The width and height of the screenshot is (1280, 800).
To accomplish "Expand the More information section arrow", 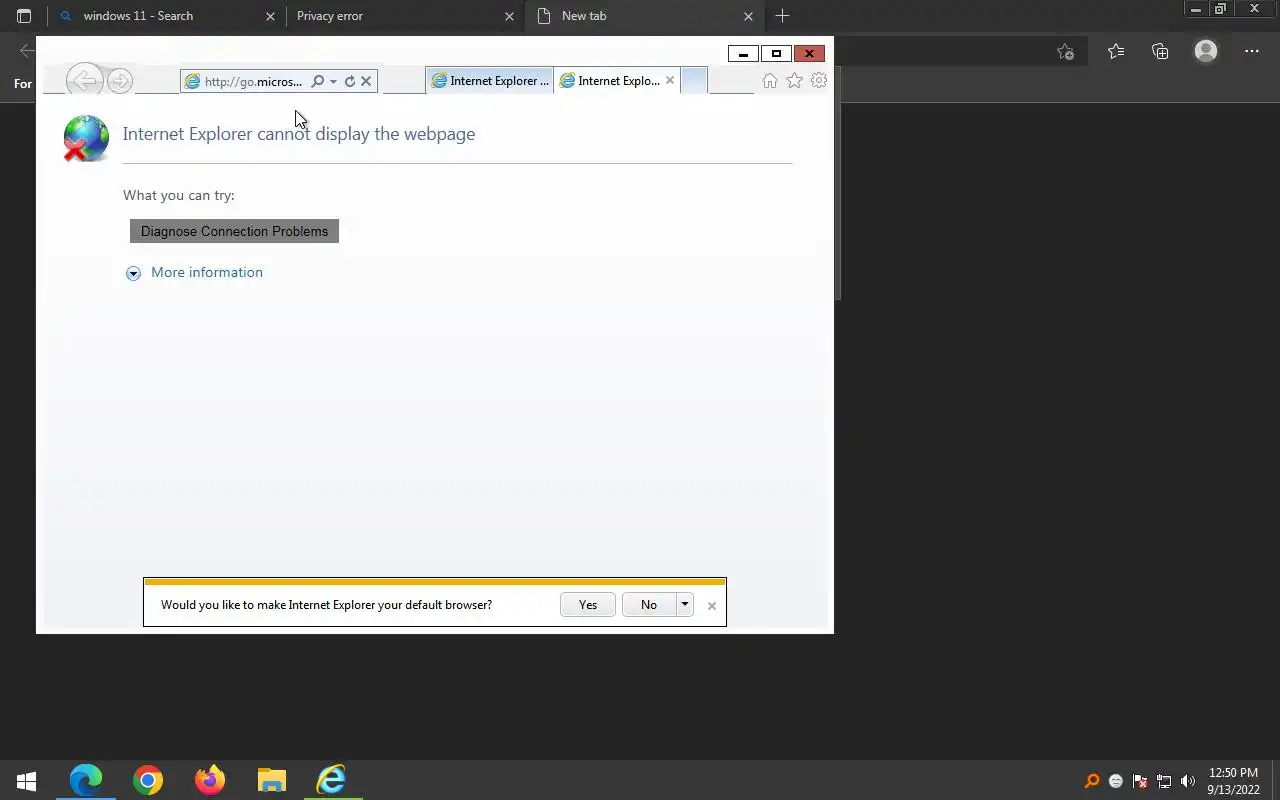I will 133,273.
